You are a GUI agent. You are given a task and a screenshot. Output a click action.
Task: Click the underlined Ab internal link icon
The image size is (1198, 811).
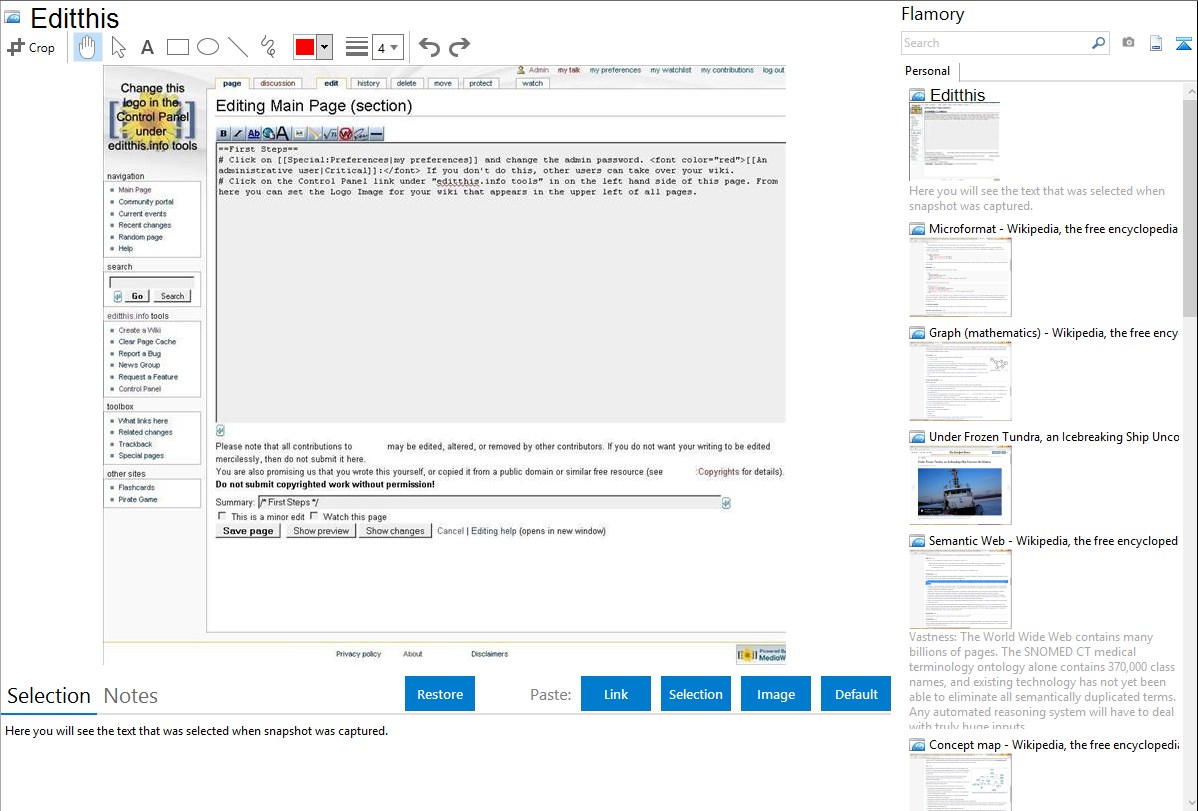(x=253, y=134)
